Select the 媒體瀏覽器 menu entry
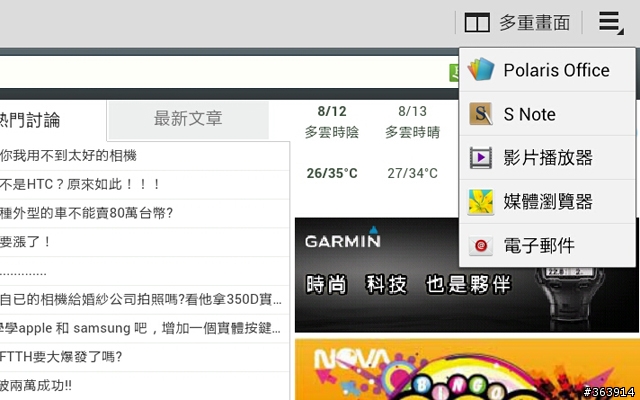This screenshot has width=640, height=400. pyautogui.click(x=547, y=202)
